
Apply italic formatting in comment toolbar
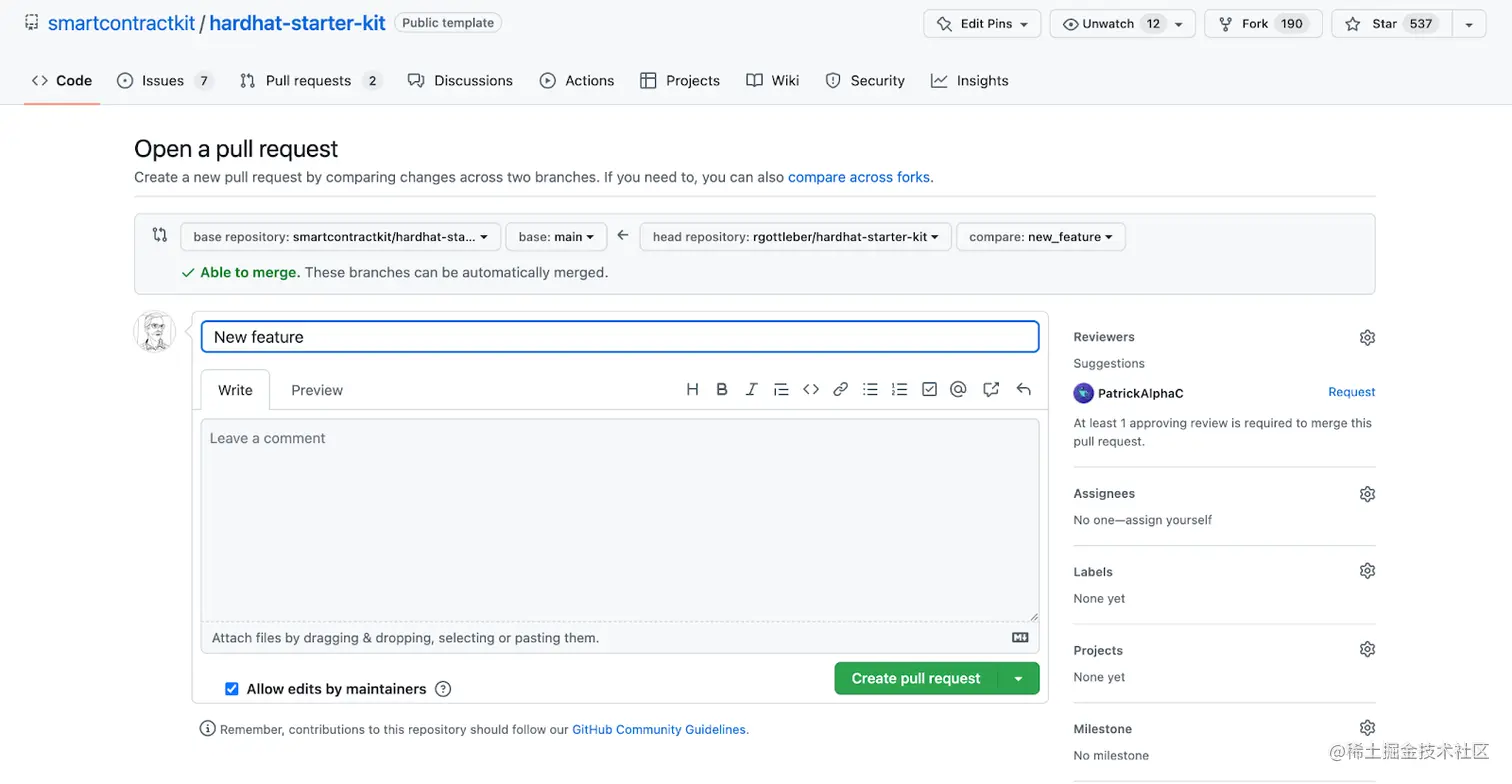(751, 390)
